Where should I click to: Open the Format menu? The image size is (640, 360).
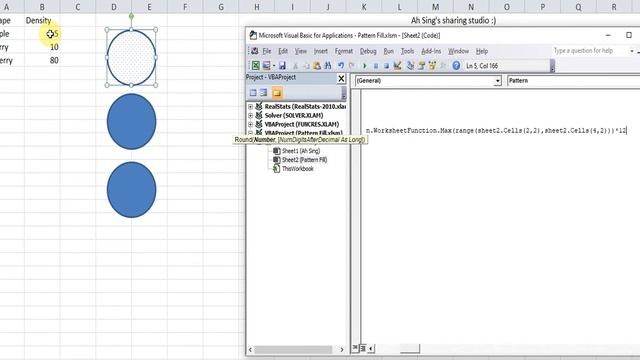[x=344, y=51]
